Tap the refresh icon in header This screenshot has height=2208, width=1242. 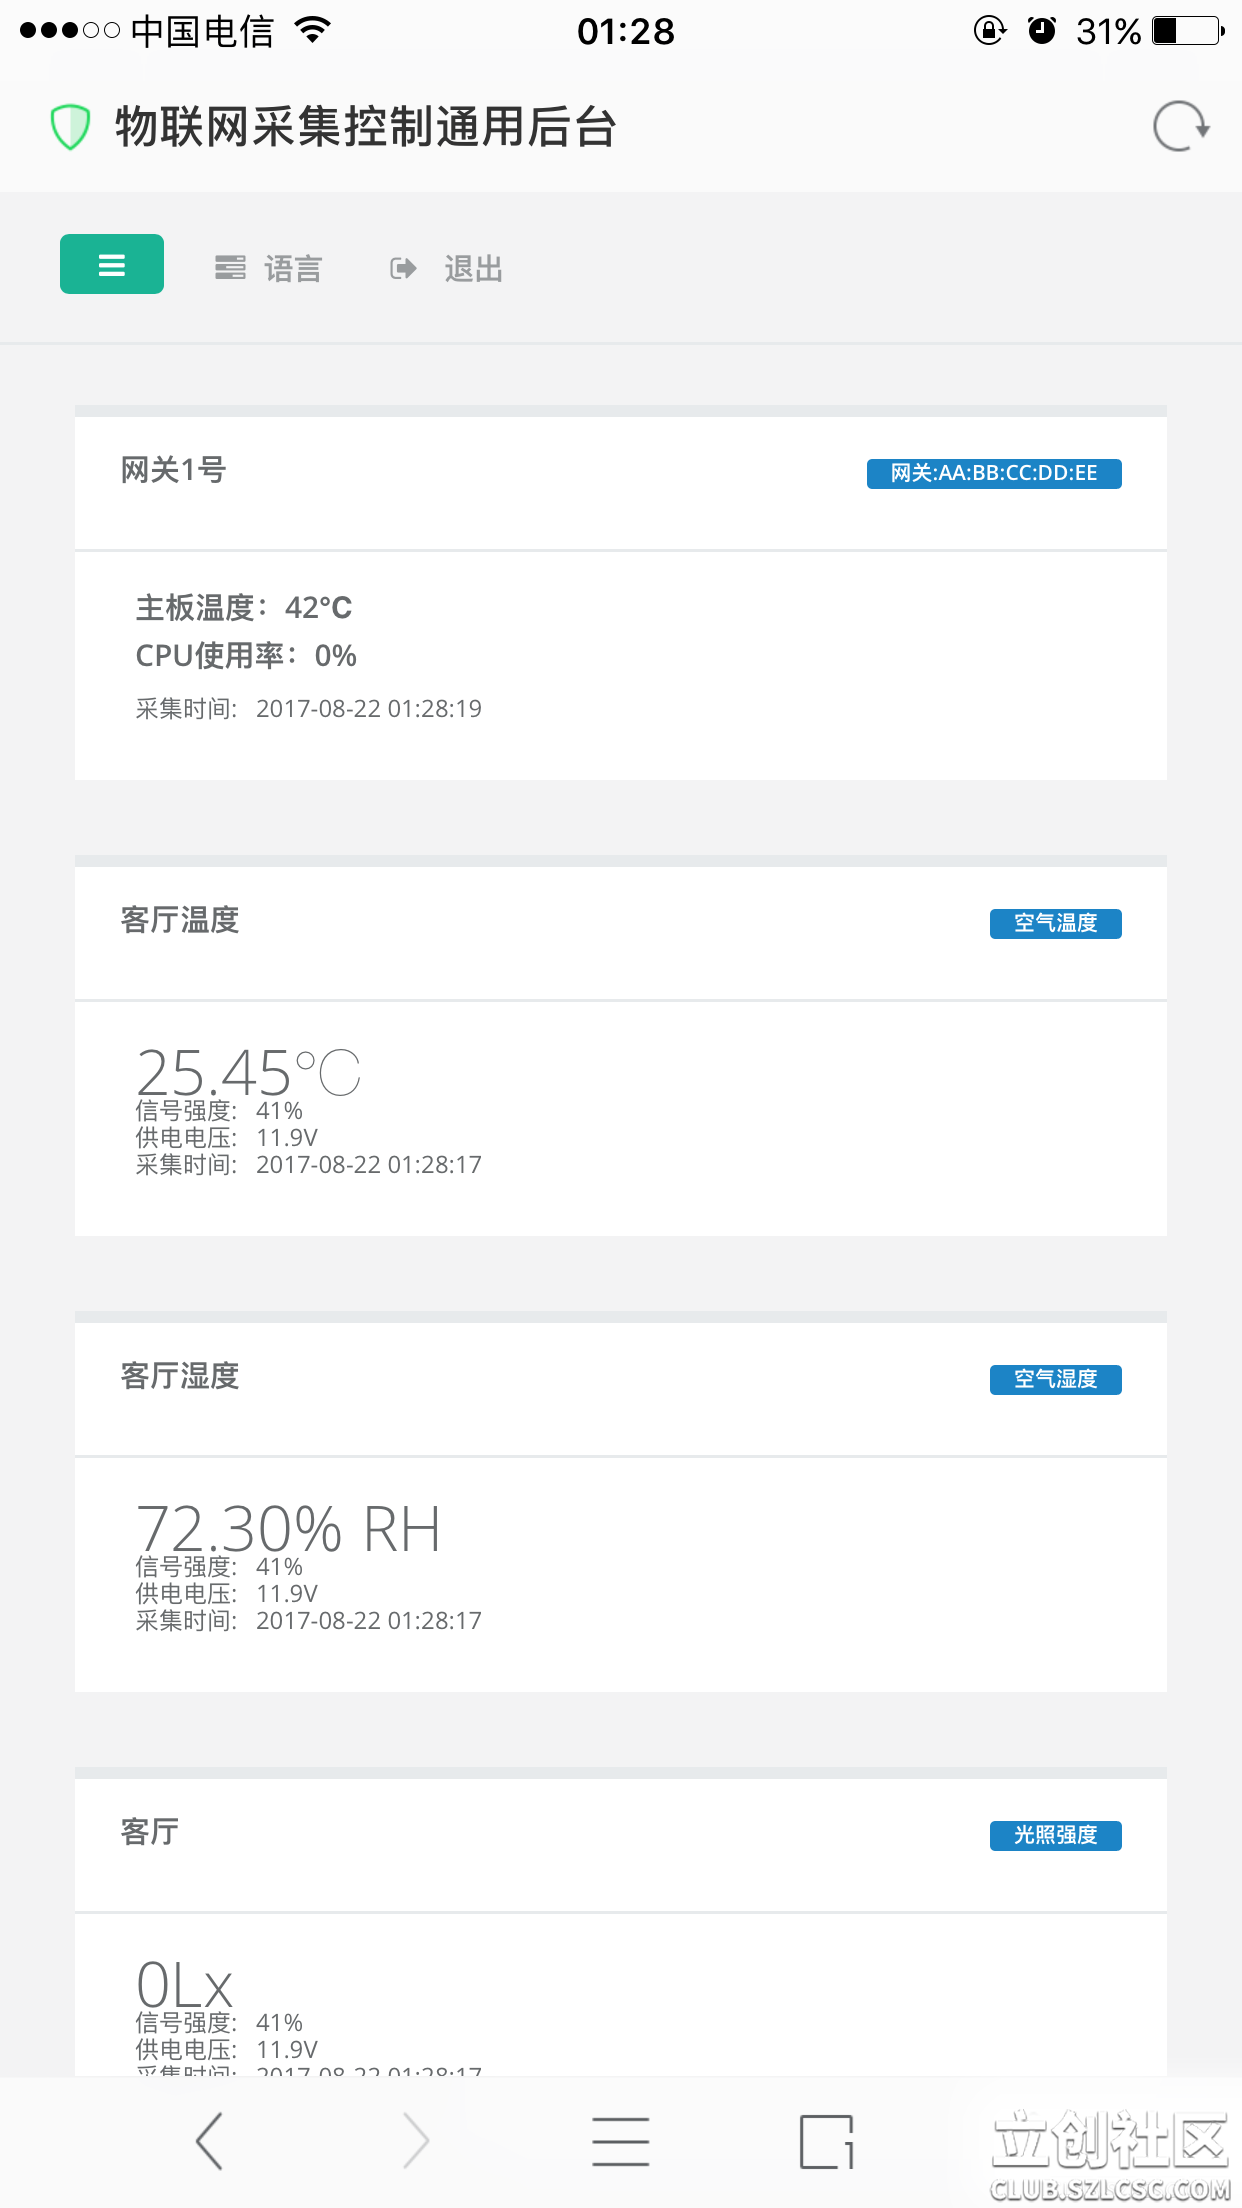point(1180,127)
